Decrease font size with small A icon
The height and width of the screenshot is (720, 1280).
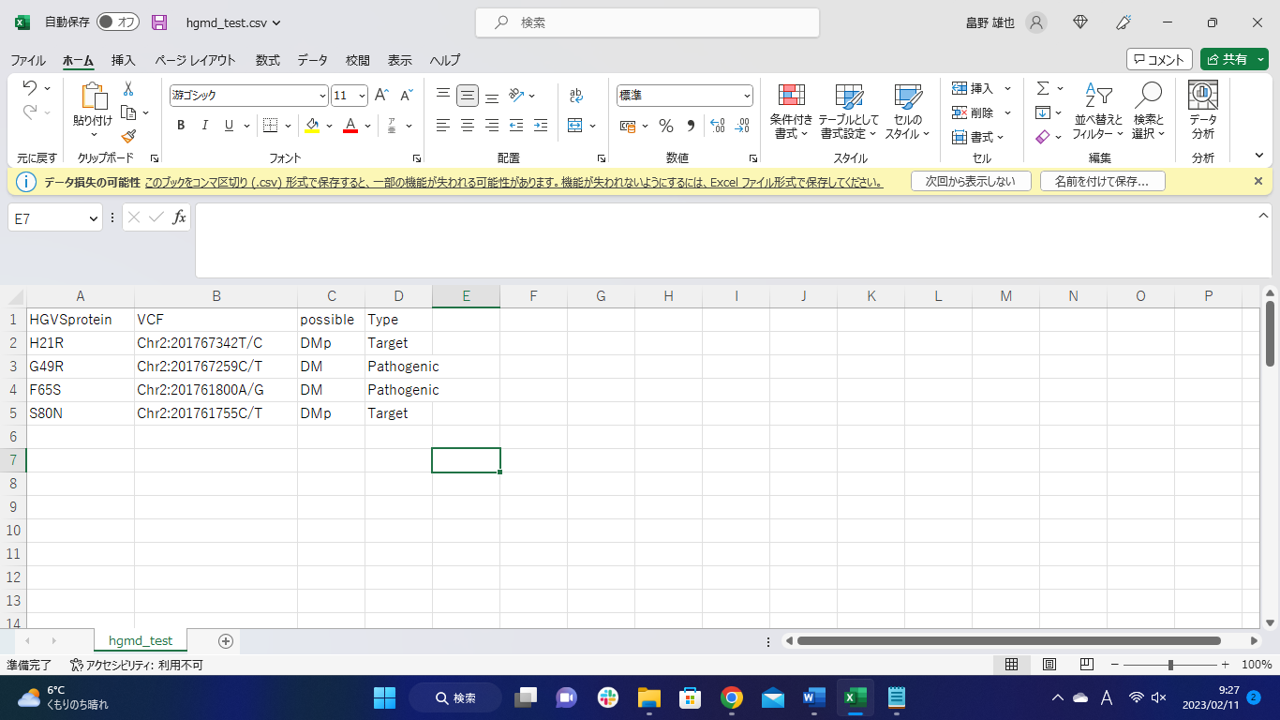tap(406, 96)
